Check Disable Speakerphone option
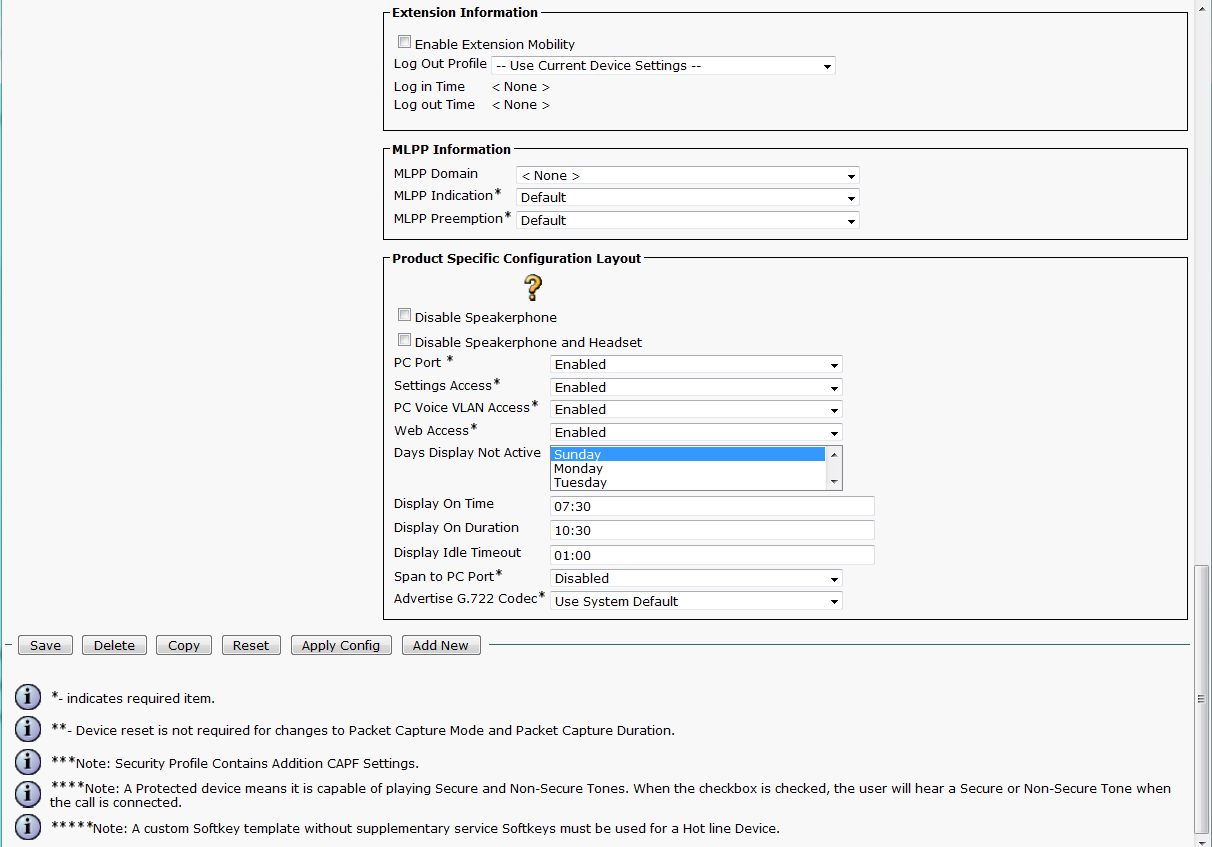 point(404,316)
